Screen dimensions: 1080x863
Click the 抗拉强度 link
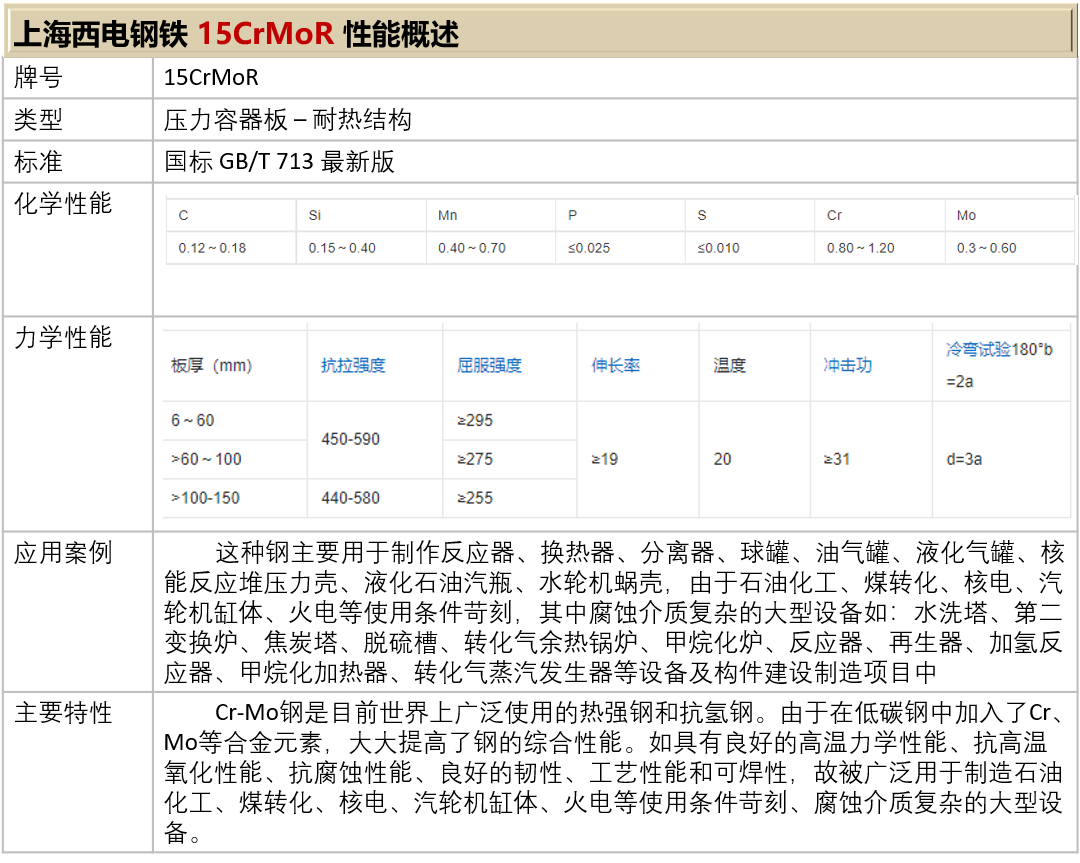click(x=353, y=366)
